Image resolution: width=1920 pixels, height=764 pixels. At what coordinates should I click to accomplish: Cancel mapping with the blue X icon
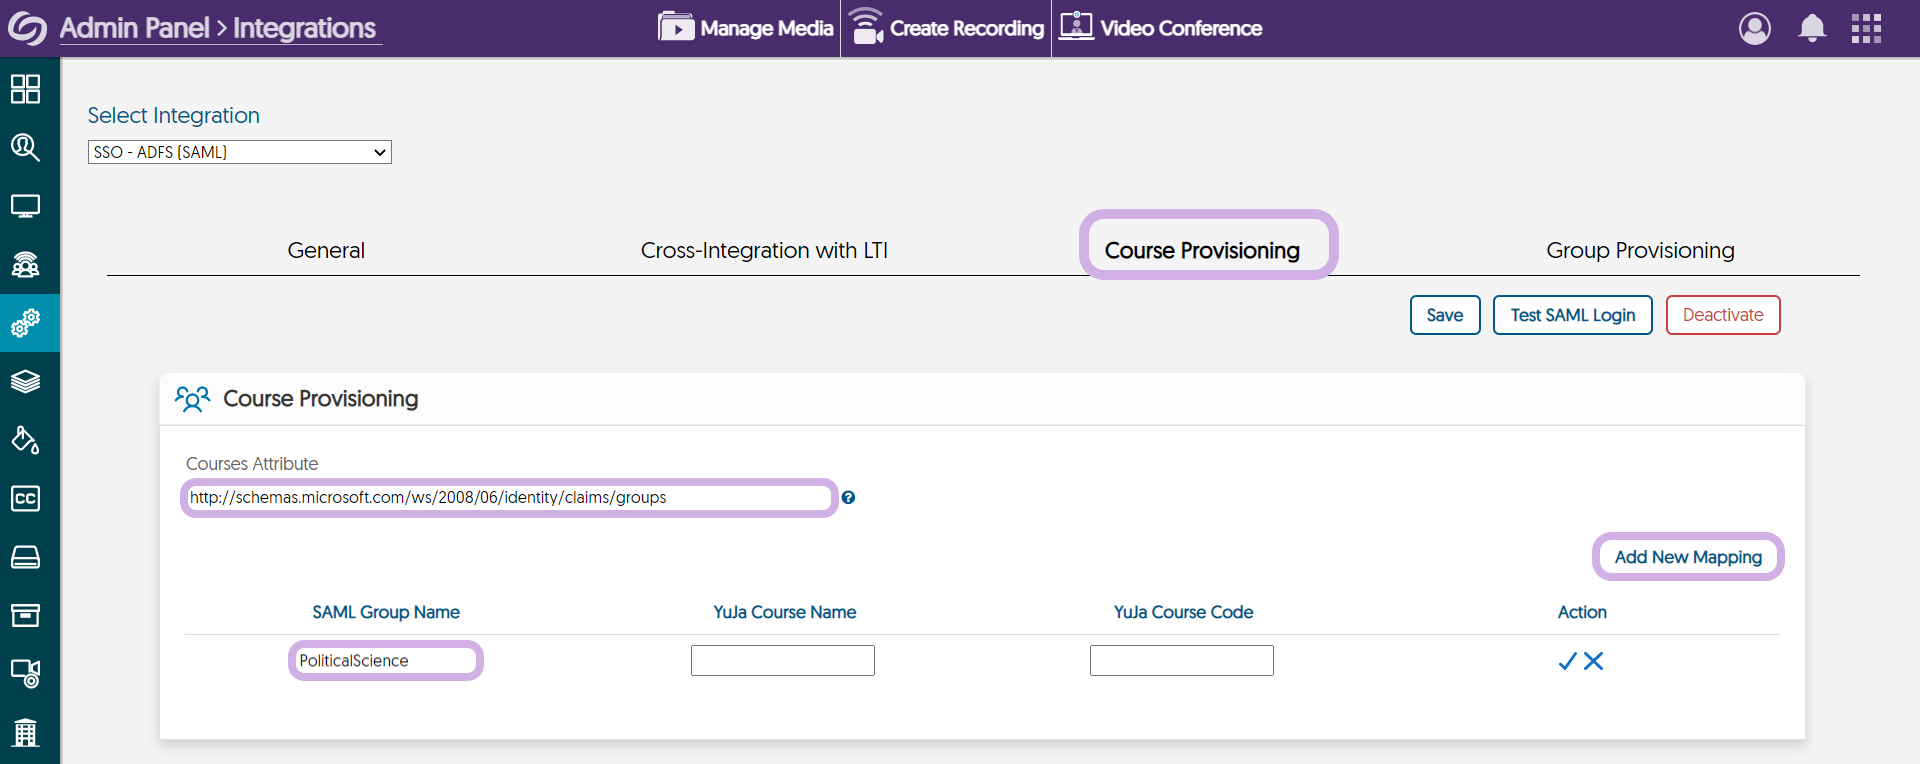[x=1594, y=661]
